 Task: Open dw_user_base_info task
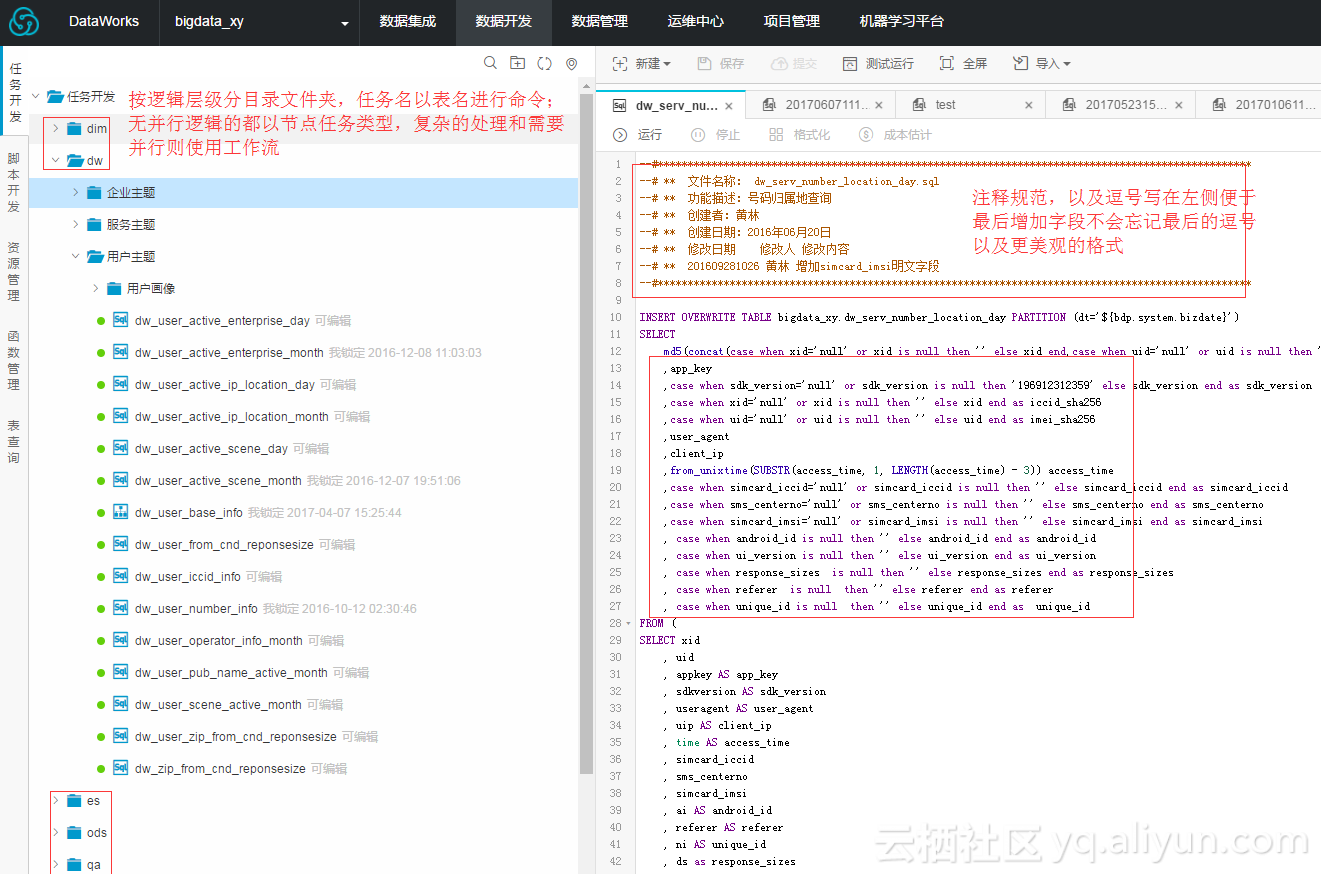click(188, 512)
